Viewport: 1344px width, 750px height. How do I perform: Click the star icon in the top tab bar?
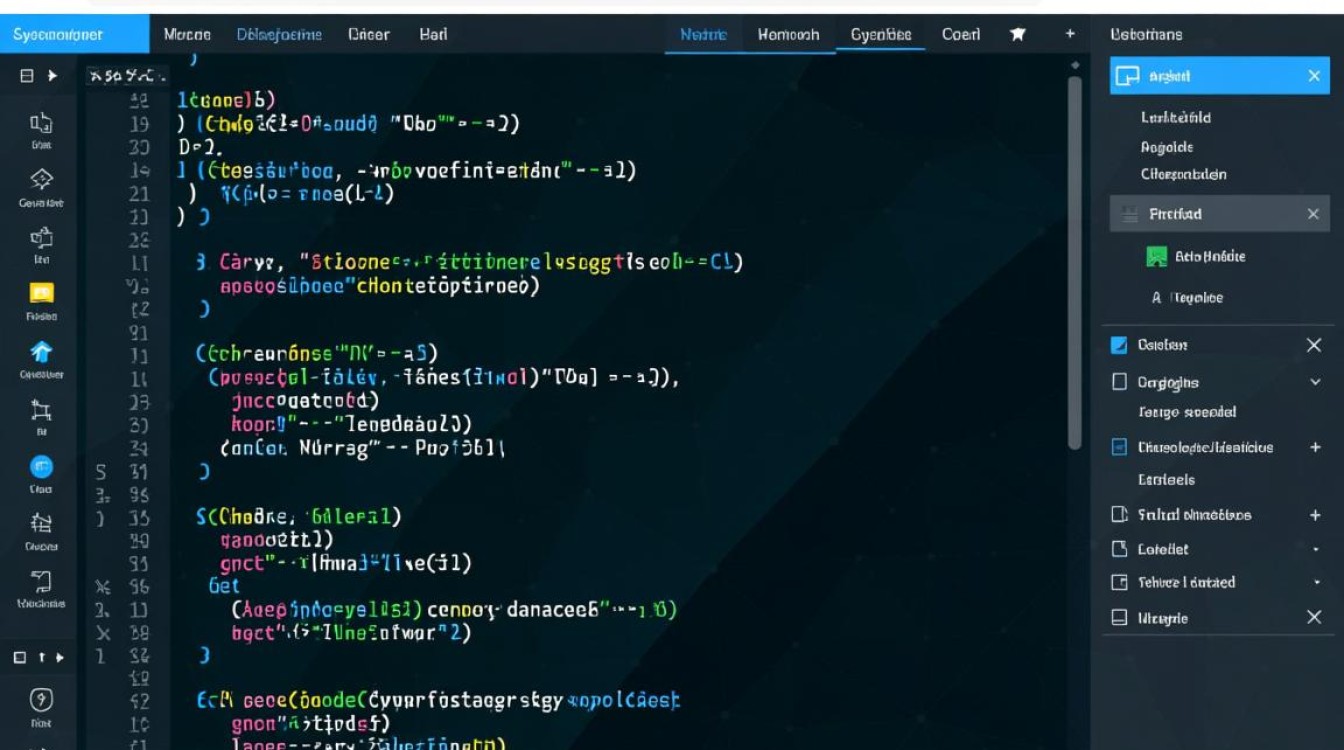click(x=1018, y=34)
